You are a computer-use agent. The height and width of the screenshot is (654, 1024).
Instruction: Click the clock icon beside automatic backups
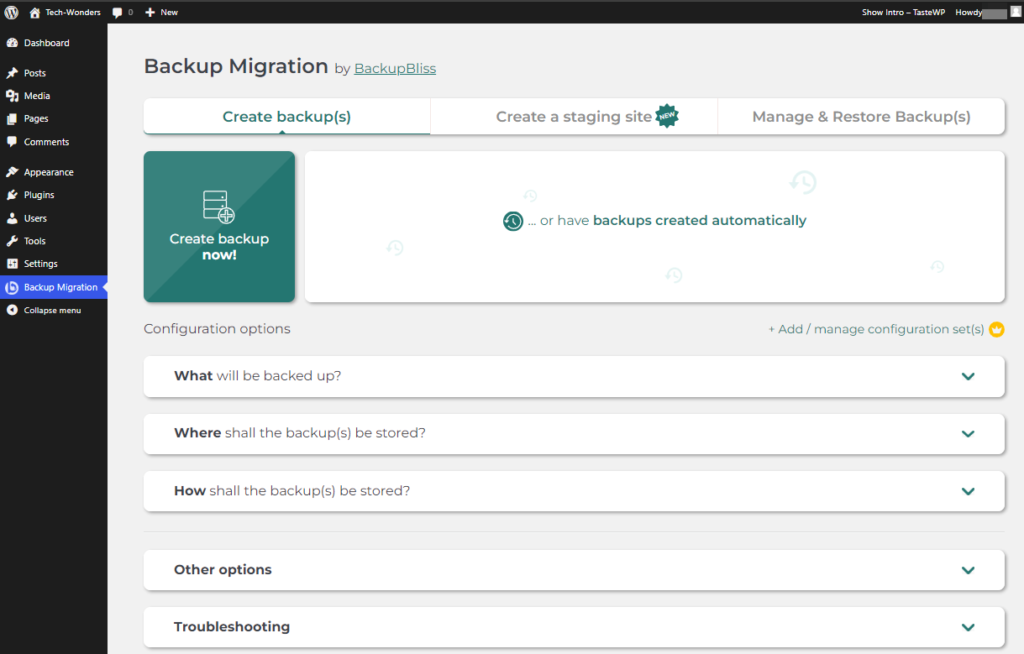pyautogui.click(x=513, y=221)
